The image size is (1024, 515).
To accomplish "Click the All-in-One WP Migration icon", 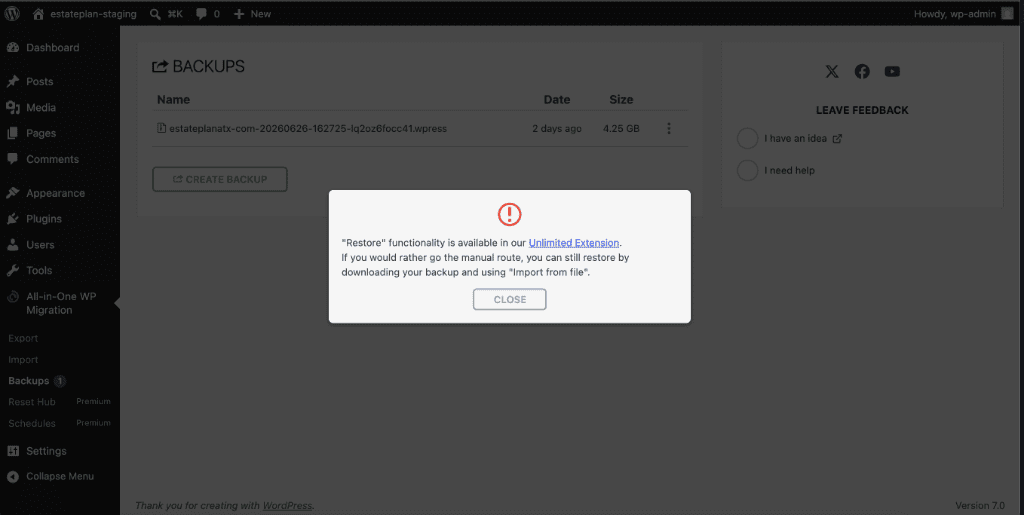I will coord(12,296).
